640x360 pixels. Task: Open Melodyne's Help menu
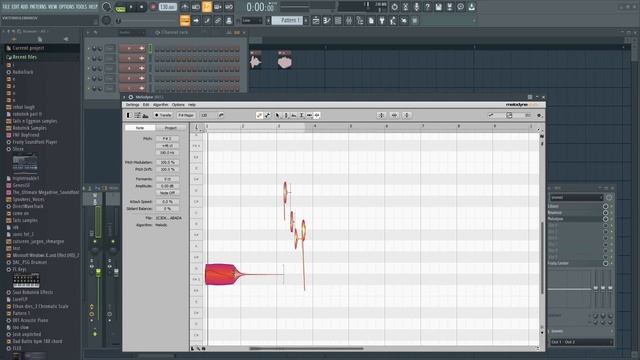[191, 105]
